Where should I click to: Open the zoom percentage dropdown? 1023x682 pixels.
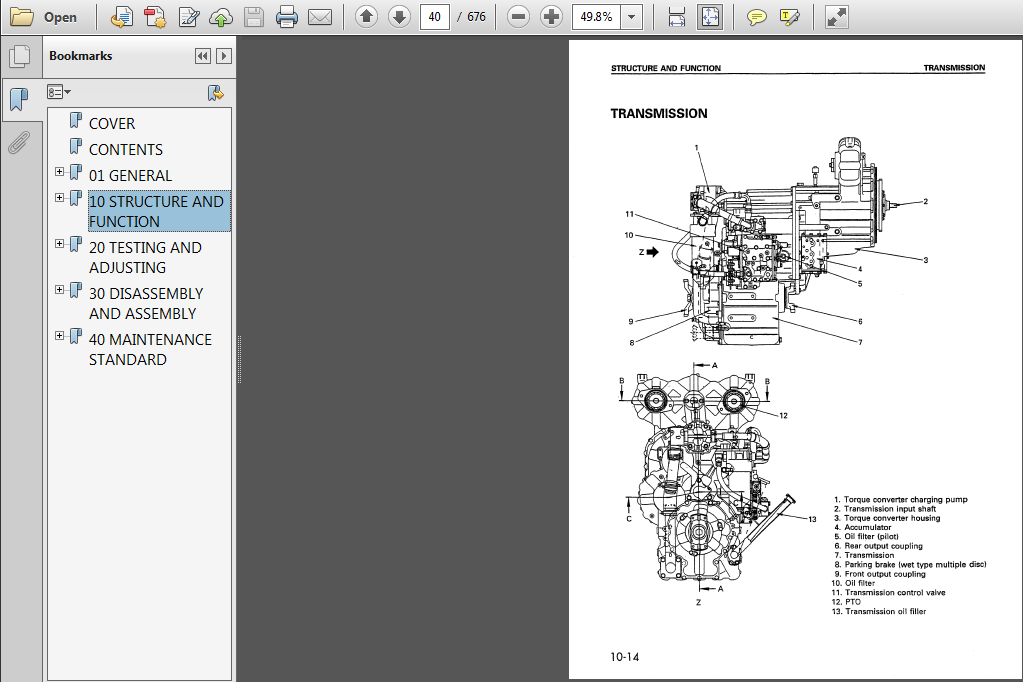point(631,17)
